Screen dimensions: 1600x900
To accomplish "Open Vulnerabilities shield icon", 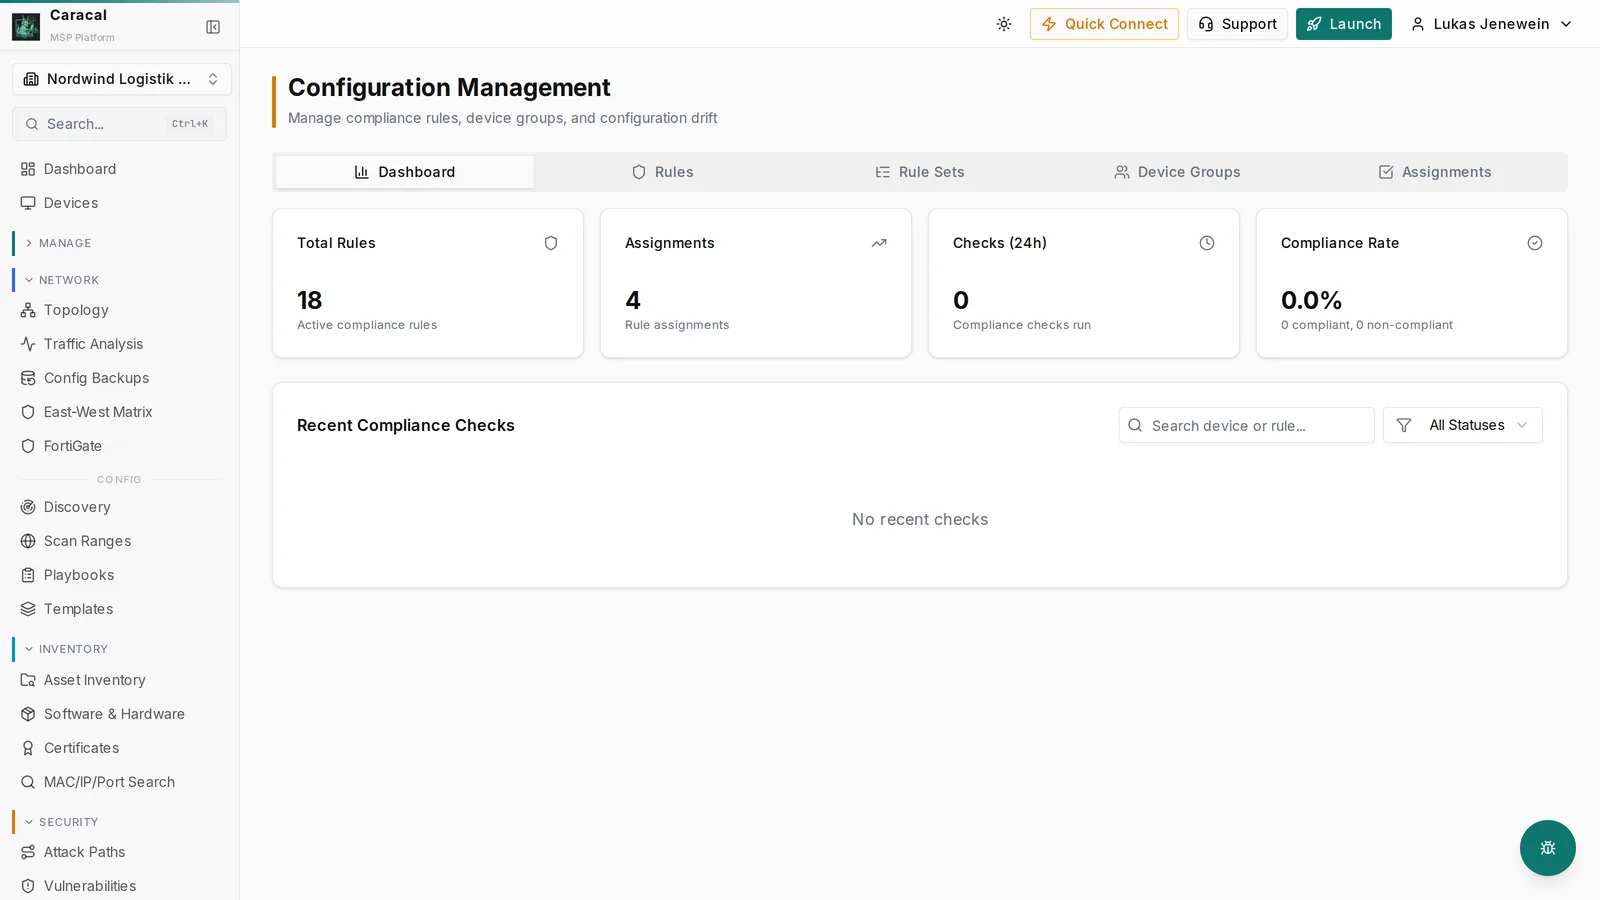I will [x=28, y=886].
